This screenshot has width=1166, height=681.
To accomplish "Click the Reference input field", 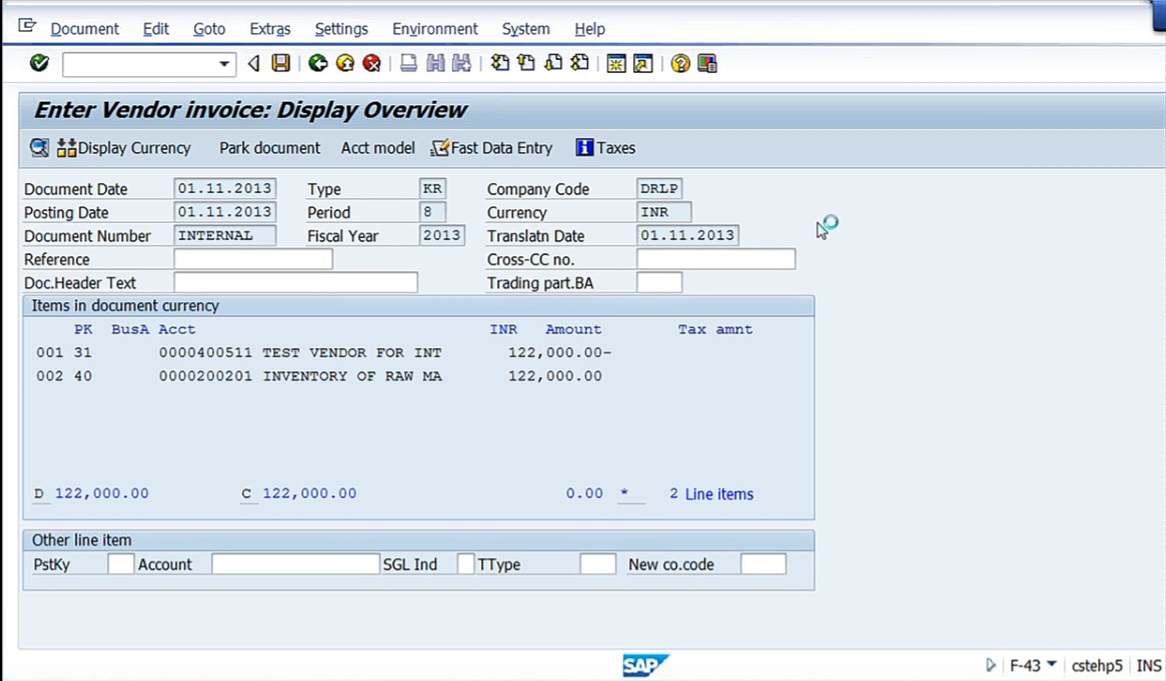I will pos(254,259).
